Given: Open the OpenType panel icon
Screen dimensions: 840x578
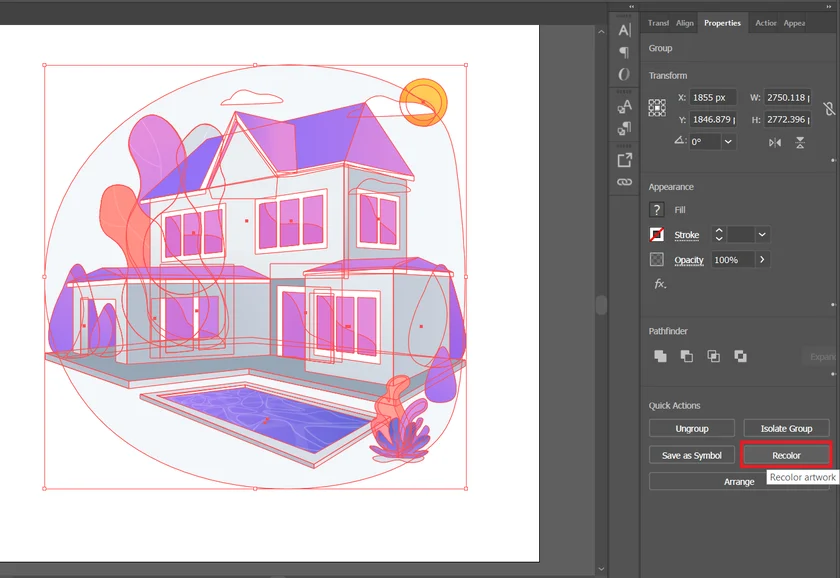Looking at the screenshot, I should [x=624, y=75].
